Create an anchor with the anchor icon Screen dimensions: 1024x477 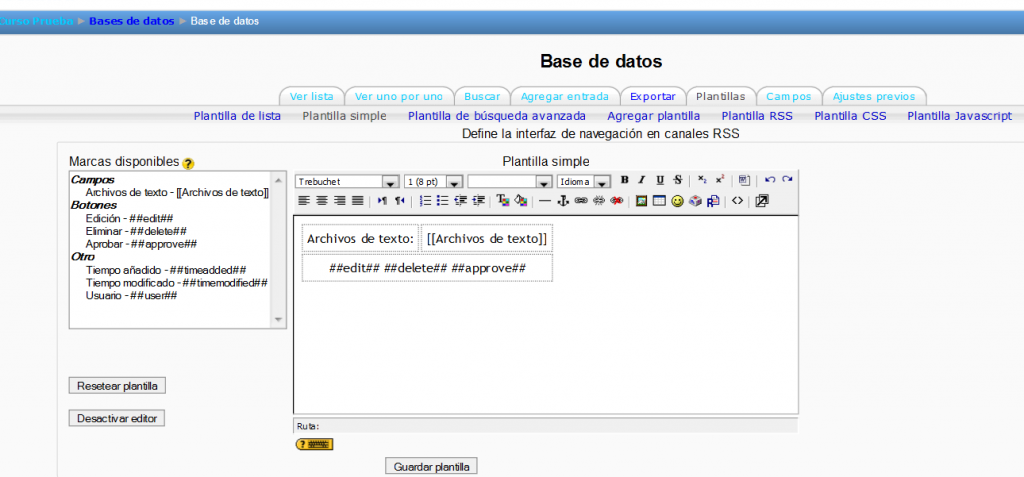(x=563, y=201)
